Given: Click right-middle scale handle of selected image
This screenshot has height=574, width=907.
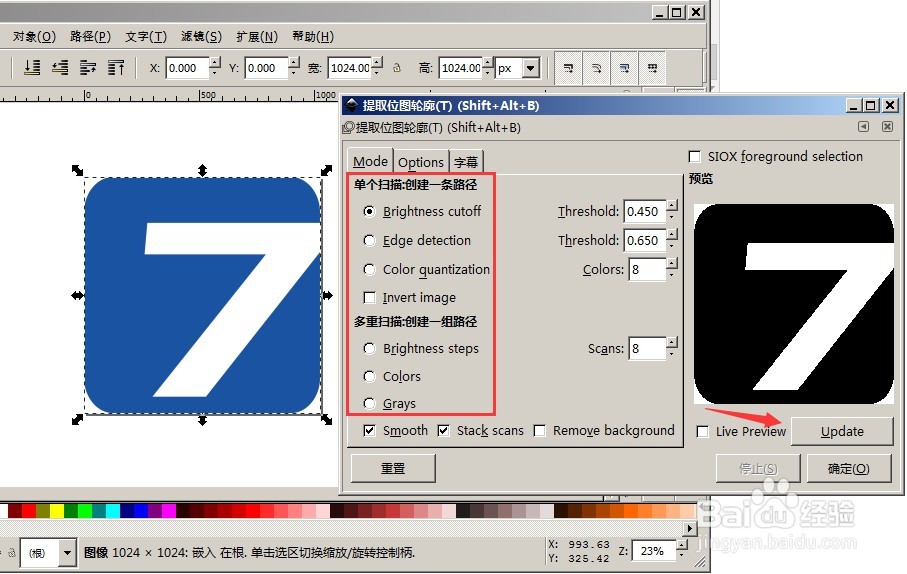Looking at the screenshot, I should (x=327, y=296).
